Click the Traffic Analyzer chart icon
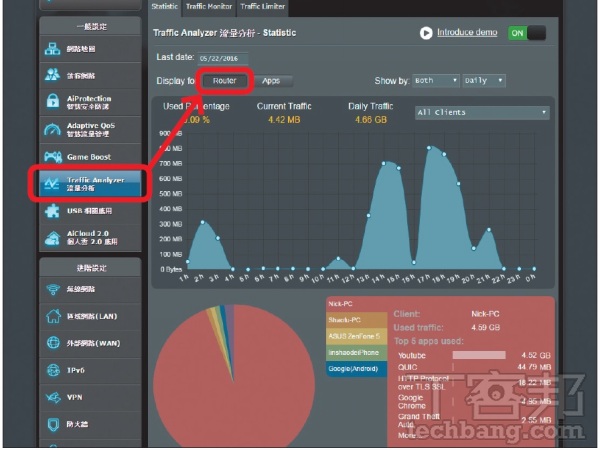Screen dimensions: 600x450 pyautogui.click(x=52, y=184)
